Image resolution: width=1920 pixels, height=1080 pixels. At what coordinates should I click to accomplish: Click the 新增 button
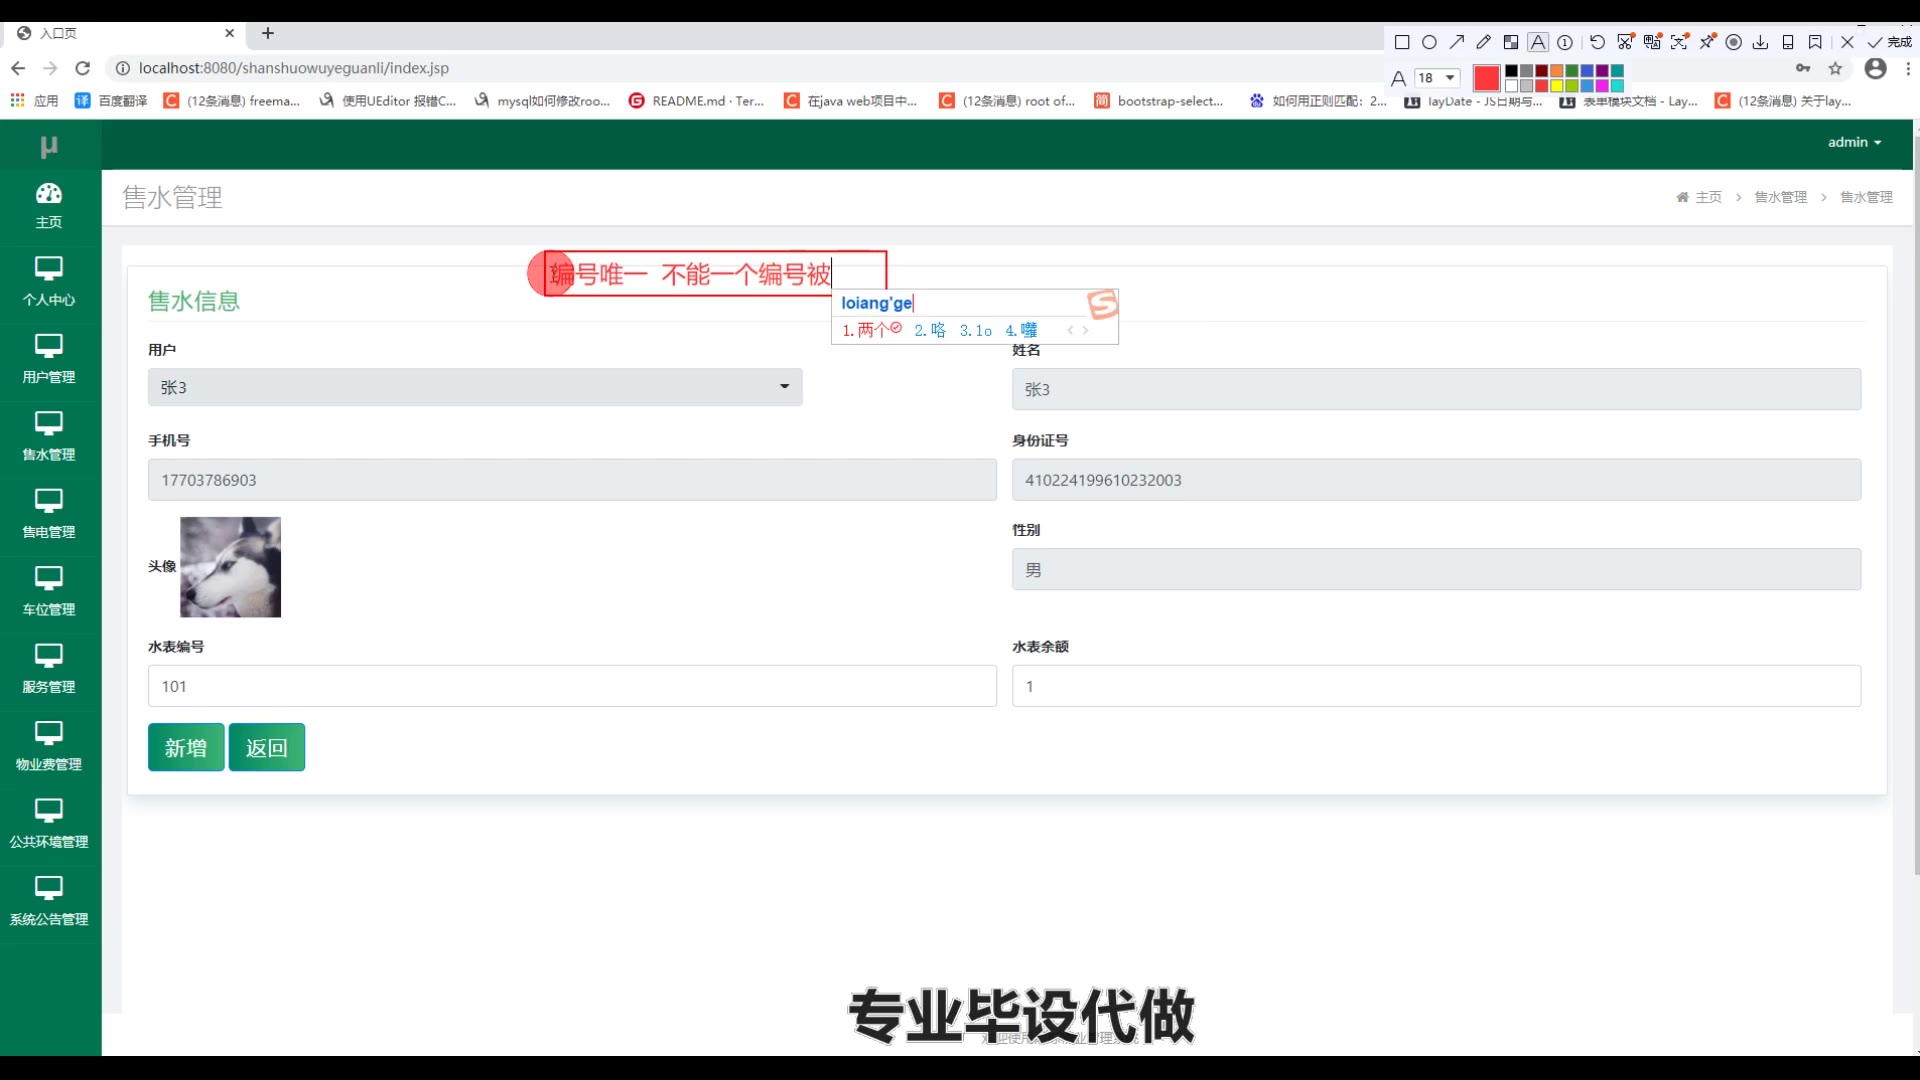(186, 747)
